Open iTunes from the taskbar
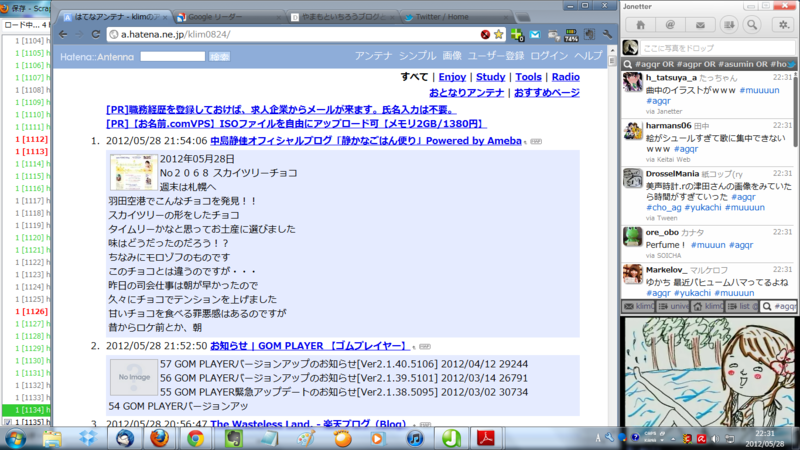This screenshot has height=450, width=800. tap(415, 438)
